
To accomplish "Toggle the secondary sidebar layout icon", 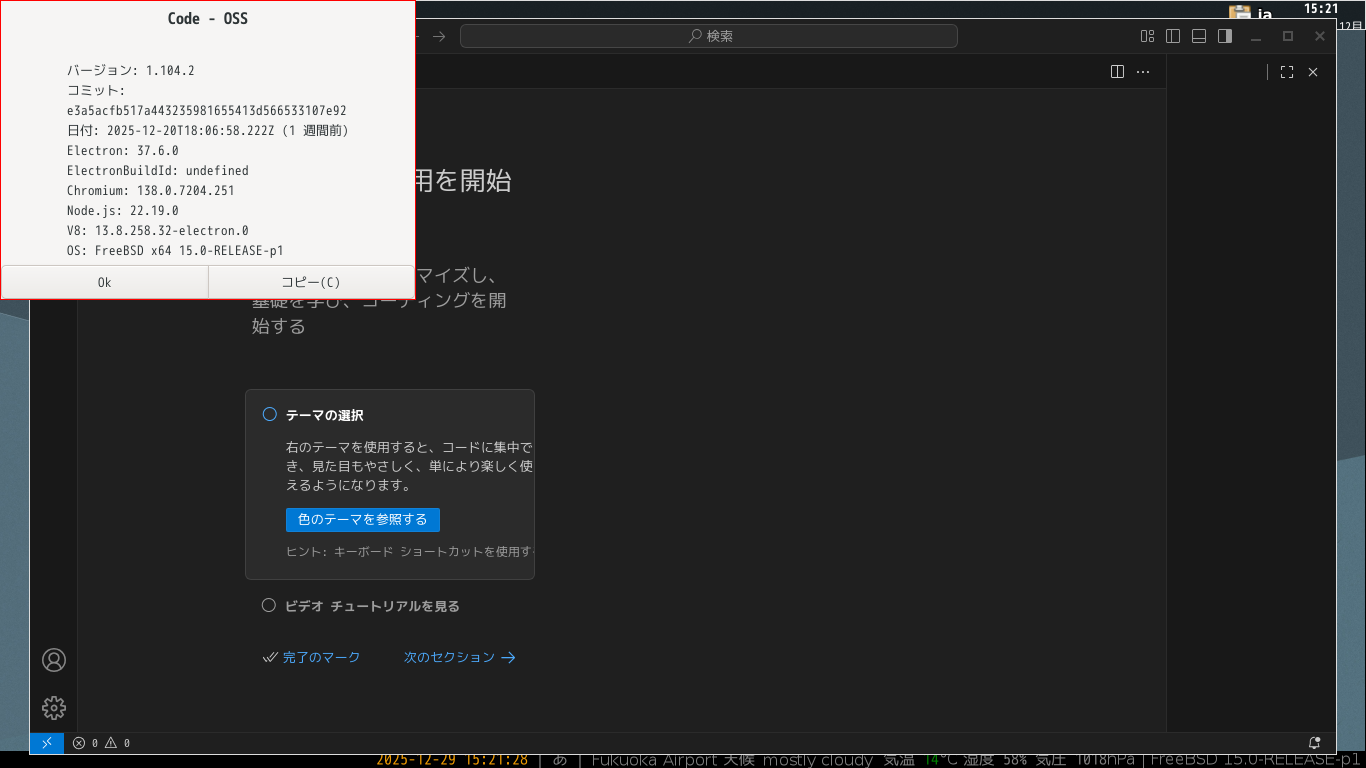I will click(x=1224, y=36).
